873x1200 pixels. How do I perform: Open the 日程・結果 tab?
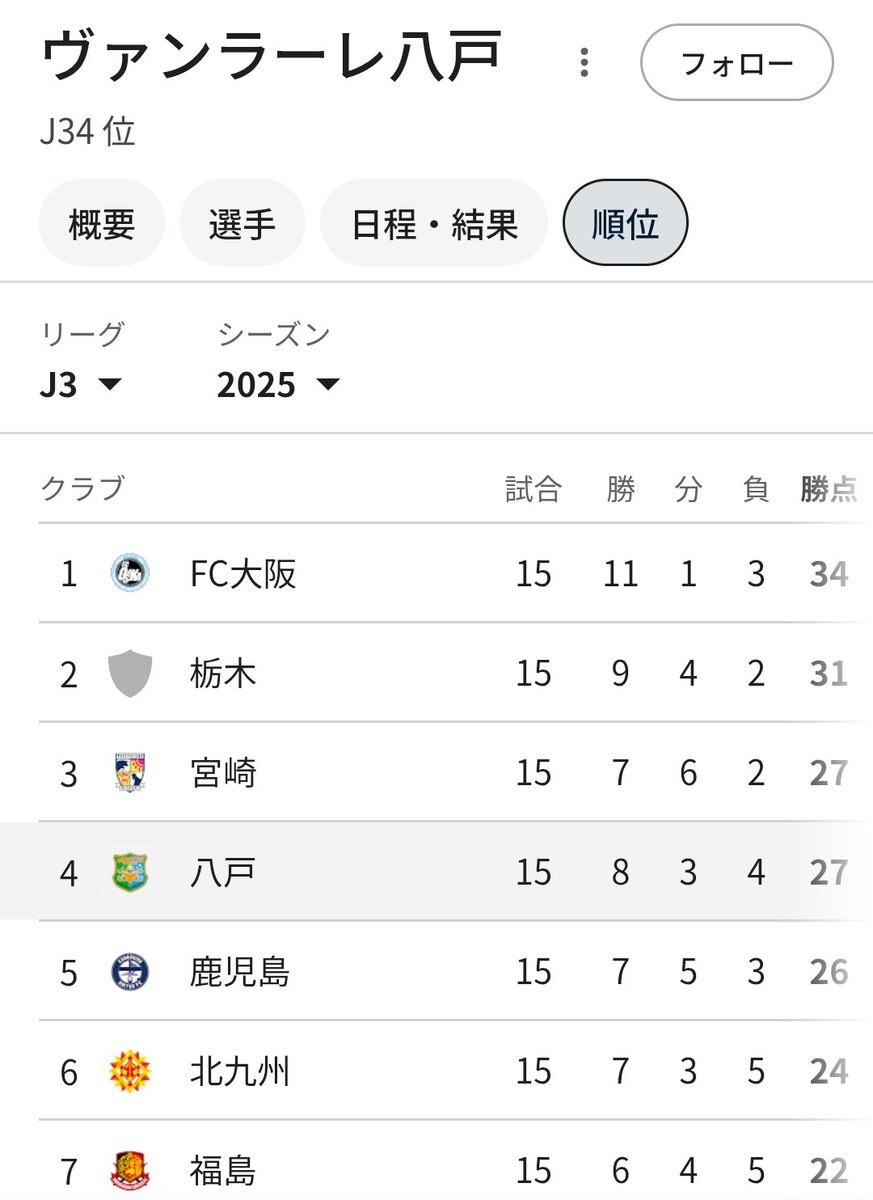tap(434, 223)
